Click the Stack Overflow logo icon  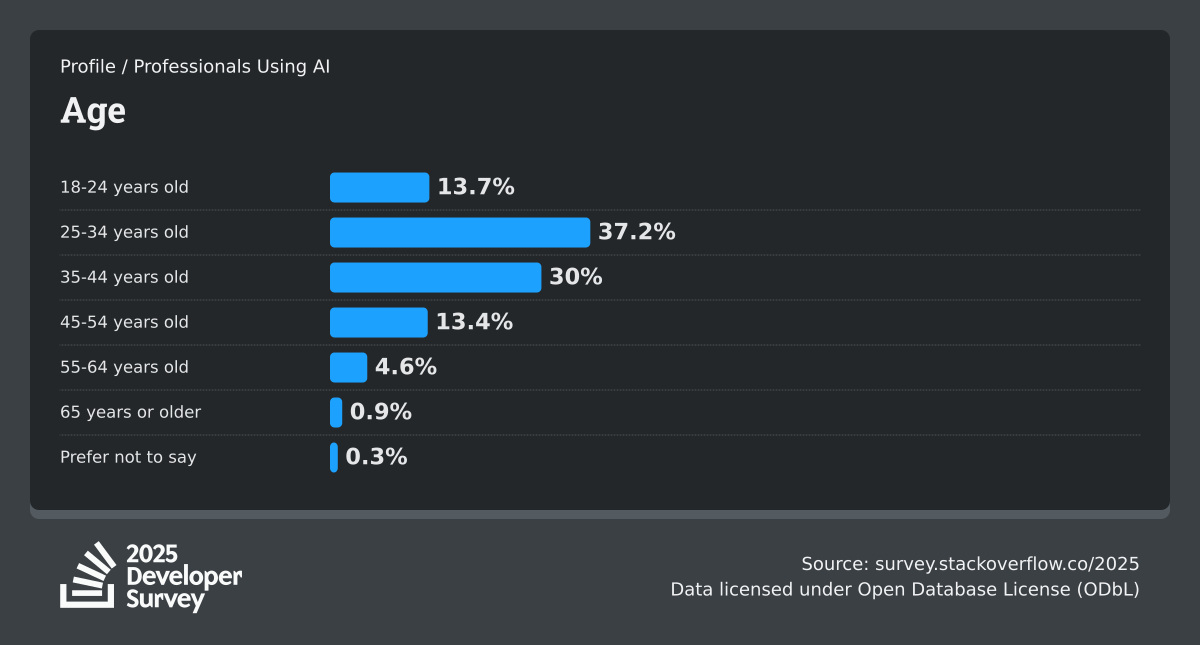(88, 575)
